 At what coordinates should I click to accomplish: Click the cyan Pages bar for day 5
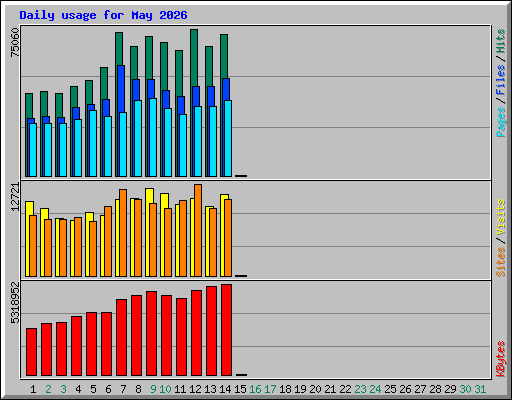93,143
